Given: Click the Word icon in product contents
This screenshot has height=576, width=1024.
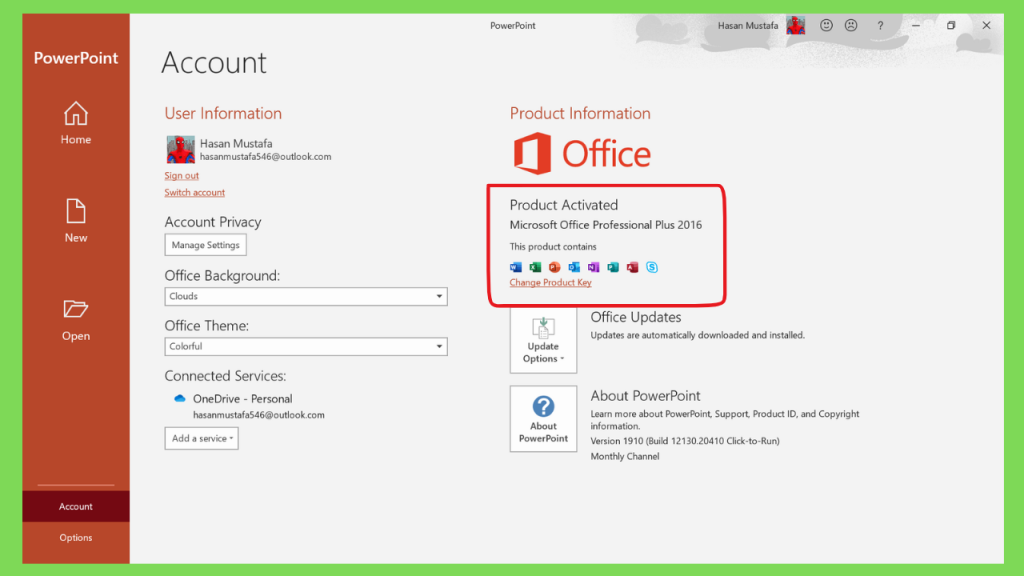Looking at the screenshot, I should click(516, 267).
